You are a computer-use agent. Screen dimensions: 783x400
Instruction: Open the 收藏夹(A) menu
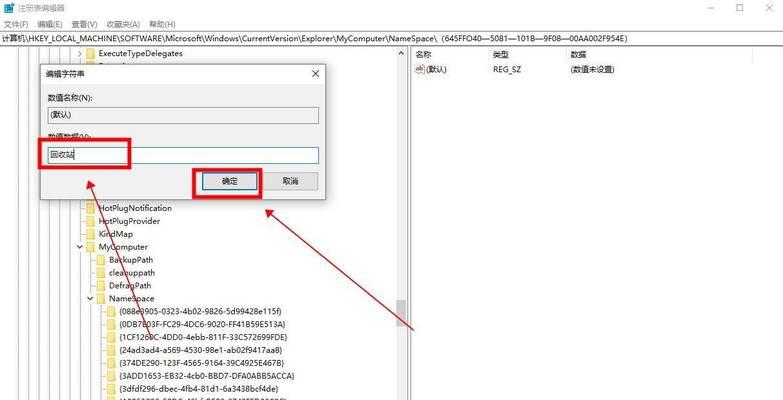click(x=123, y=24)
